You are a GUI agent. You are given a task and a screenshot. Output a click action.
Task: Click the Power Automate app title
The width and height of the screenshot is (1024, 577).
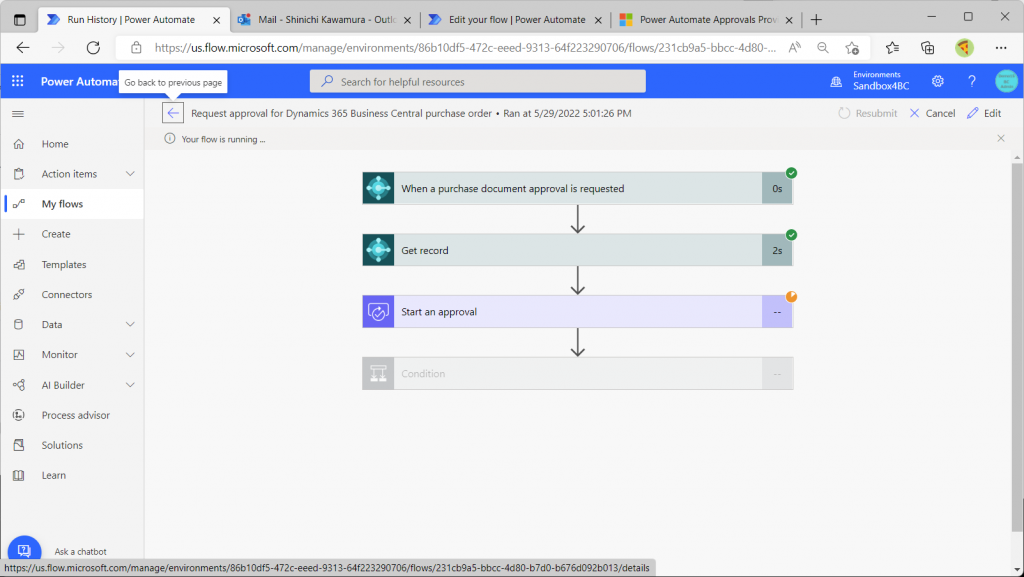[x=79, y=82]
